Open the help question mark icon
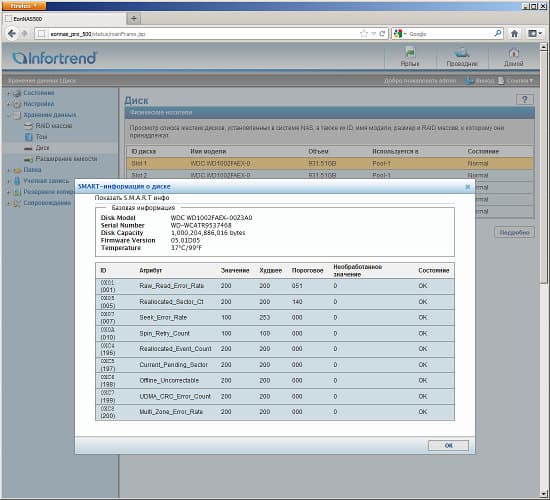The image size is (550, 500). coord(525,100)
